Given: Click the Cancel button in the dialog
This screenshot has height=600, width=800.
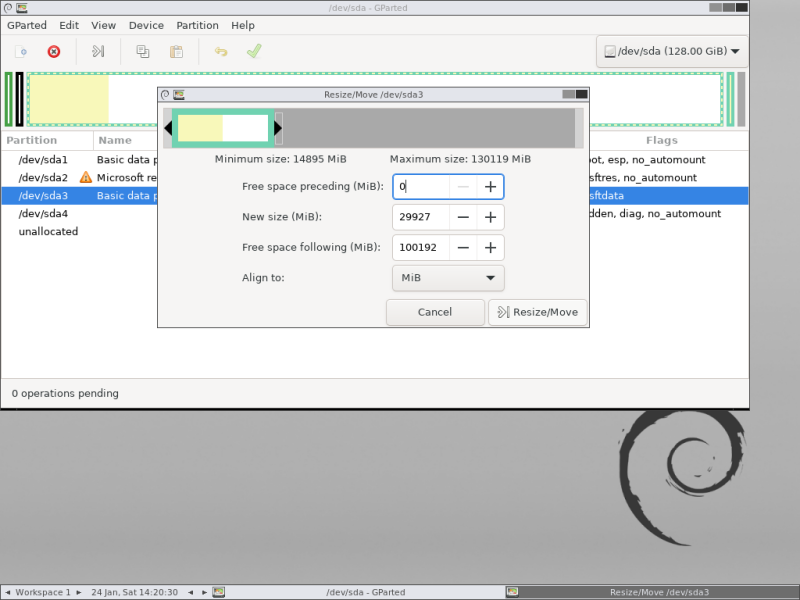Looking at the screenshot, I should [x=435, y=312].
